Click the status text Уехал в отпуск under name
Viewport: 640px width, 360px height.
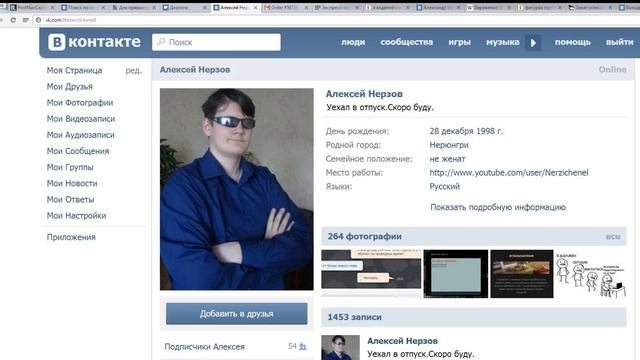click(x=380, y=107)
